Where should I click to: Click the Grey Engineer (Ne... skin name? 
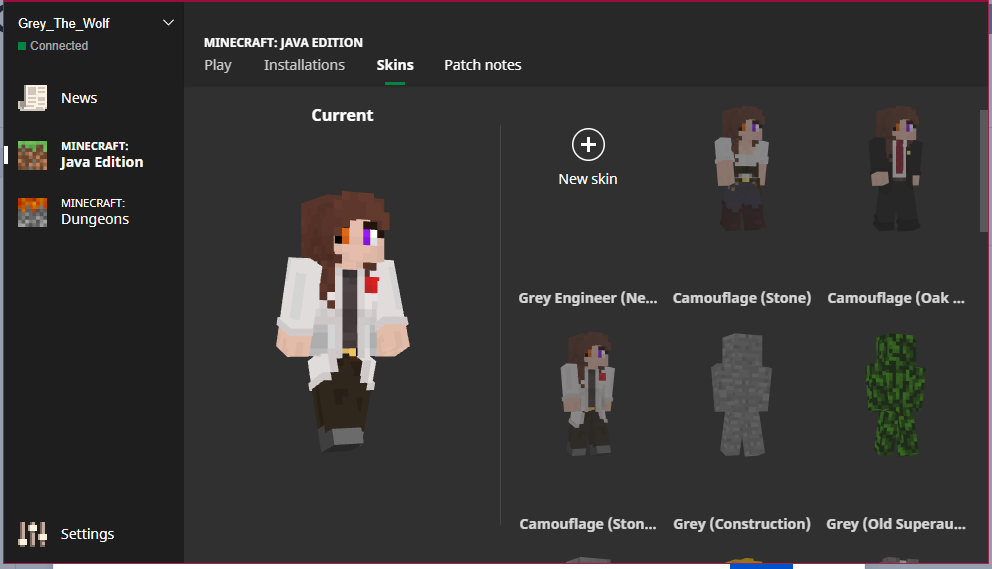click(588, 298)
